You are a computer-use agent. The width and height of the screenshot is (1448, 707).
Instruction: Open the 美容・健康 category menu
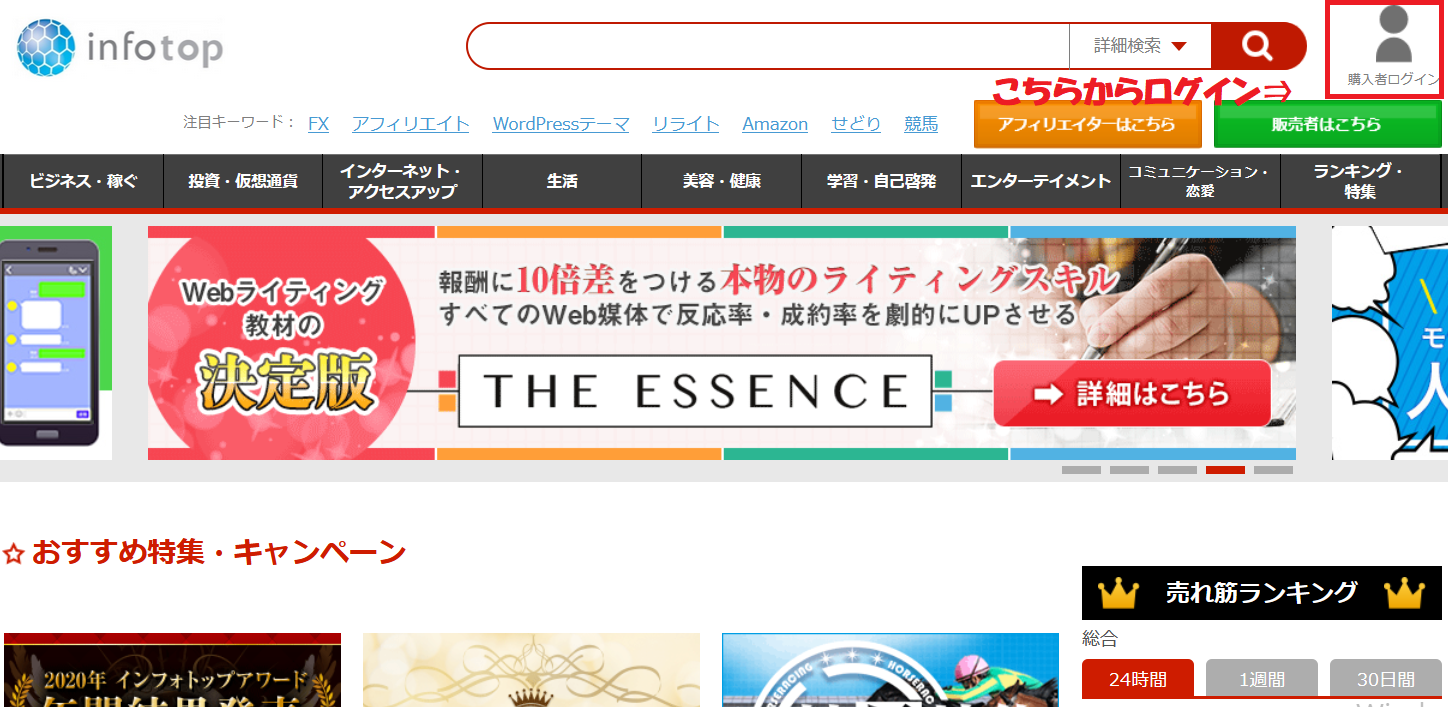click(722, 181)
